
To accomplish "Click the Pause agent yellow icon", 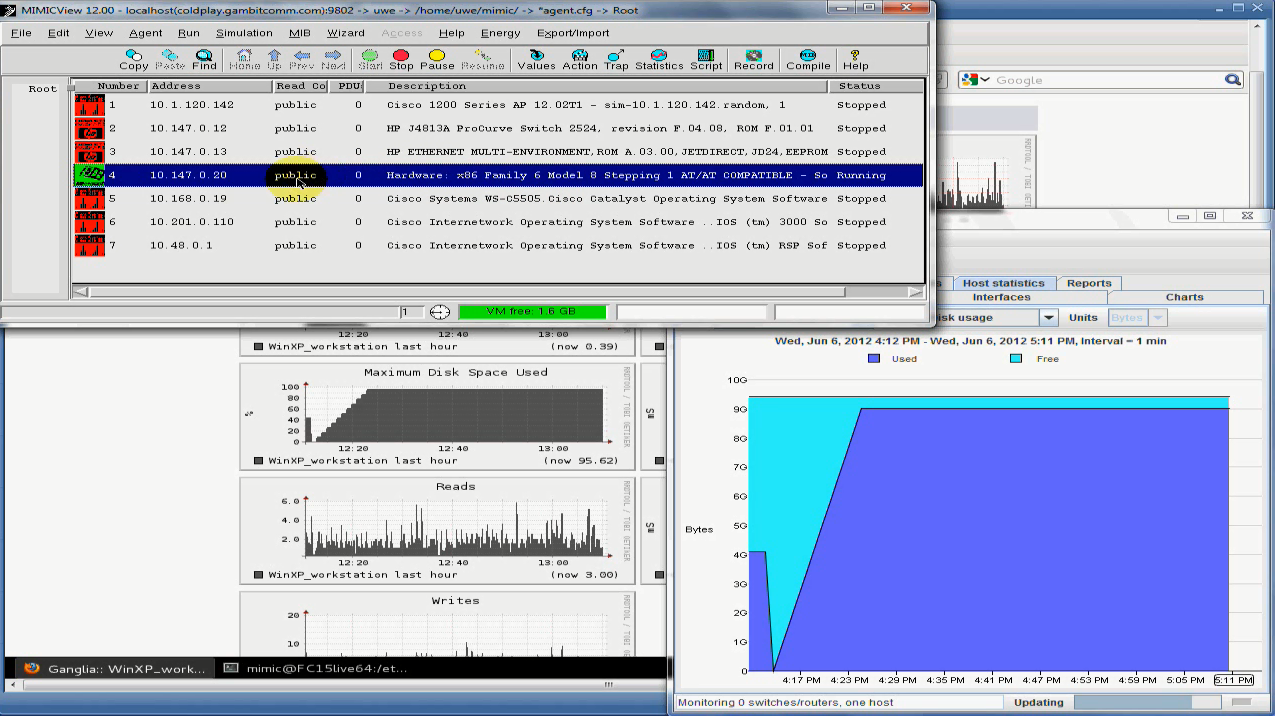I will tap(437, 59).
